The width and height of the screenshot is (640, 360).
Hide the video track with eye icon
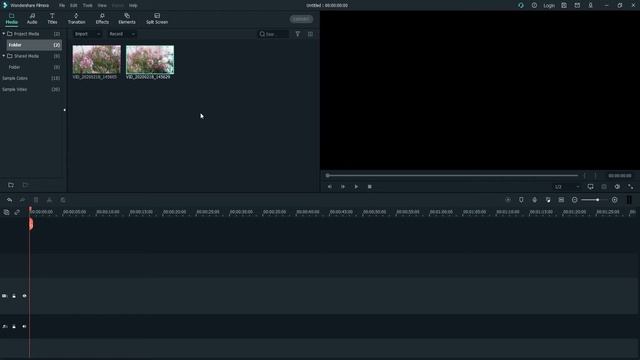click(24, 296)
